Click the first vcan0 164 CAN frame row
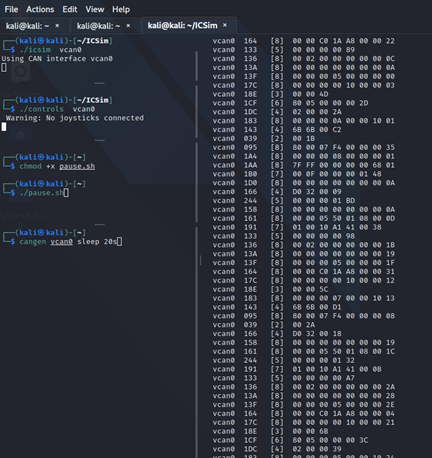This screenshot has height=458, width=432. tap(303, 41)
